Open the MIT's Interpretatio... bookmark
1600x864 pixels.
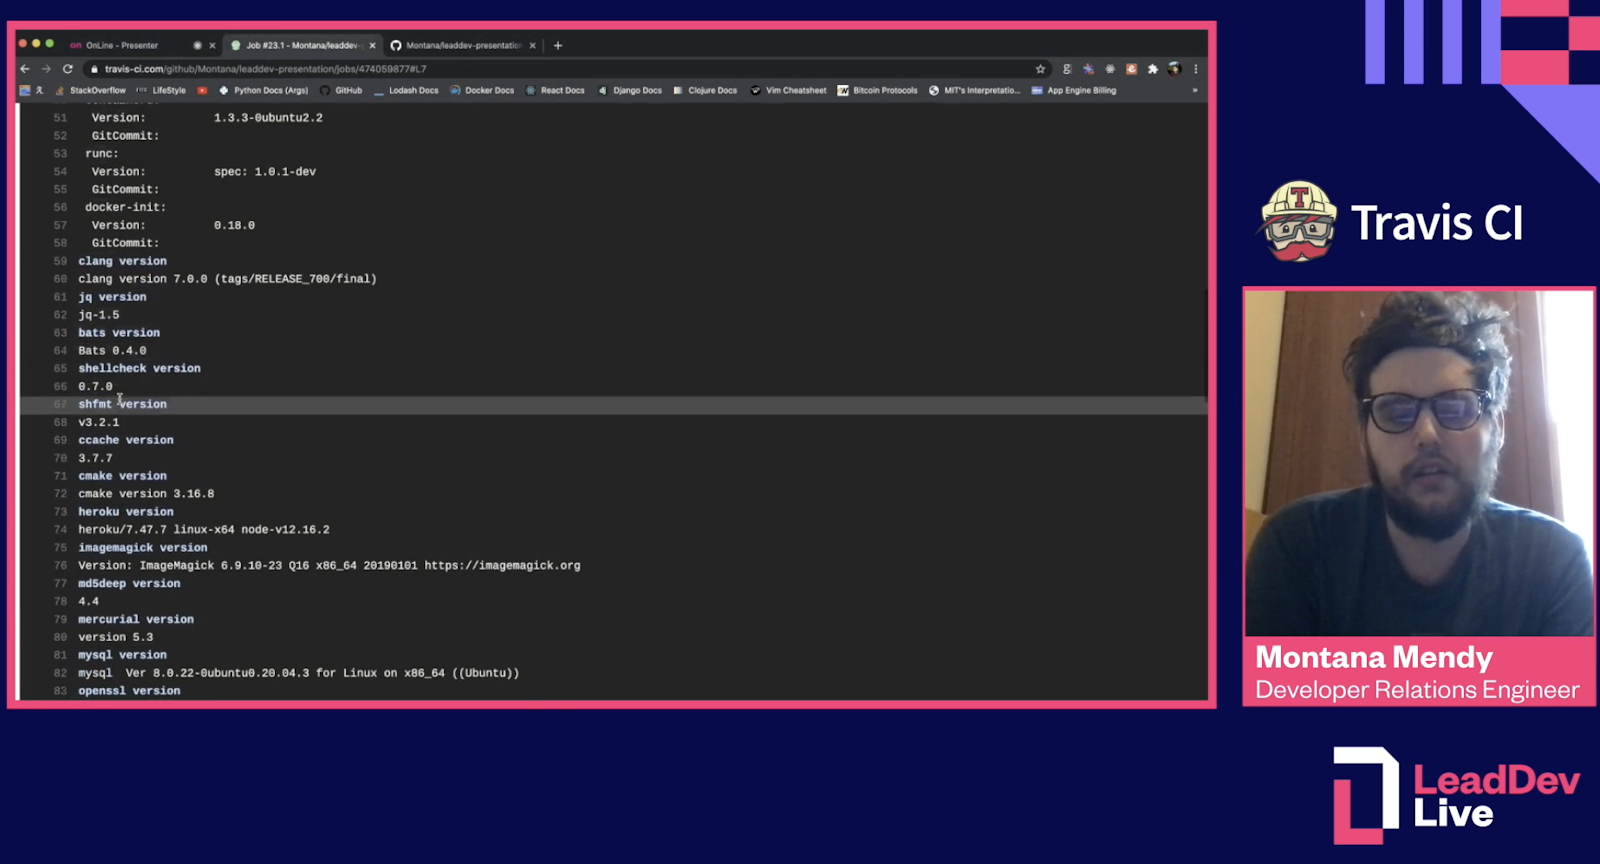click(974, 90)
